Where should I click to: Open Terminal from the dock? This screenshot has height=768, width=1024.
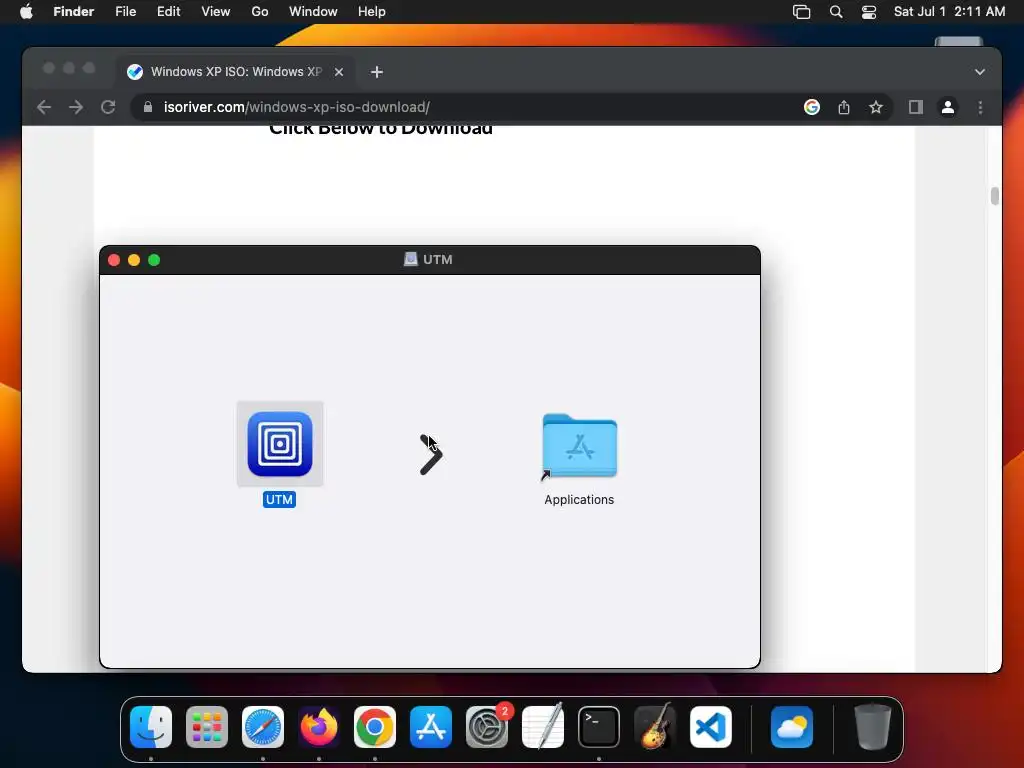[x=598, y=727]
